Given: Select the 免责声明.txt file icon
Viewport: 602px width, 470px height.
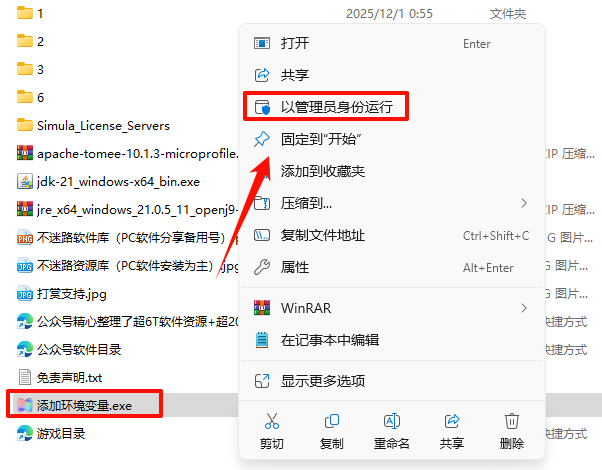Looking at the screenshot, I should click(25, 377).
